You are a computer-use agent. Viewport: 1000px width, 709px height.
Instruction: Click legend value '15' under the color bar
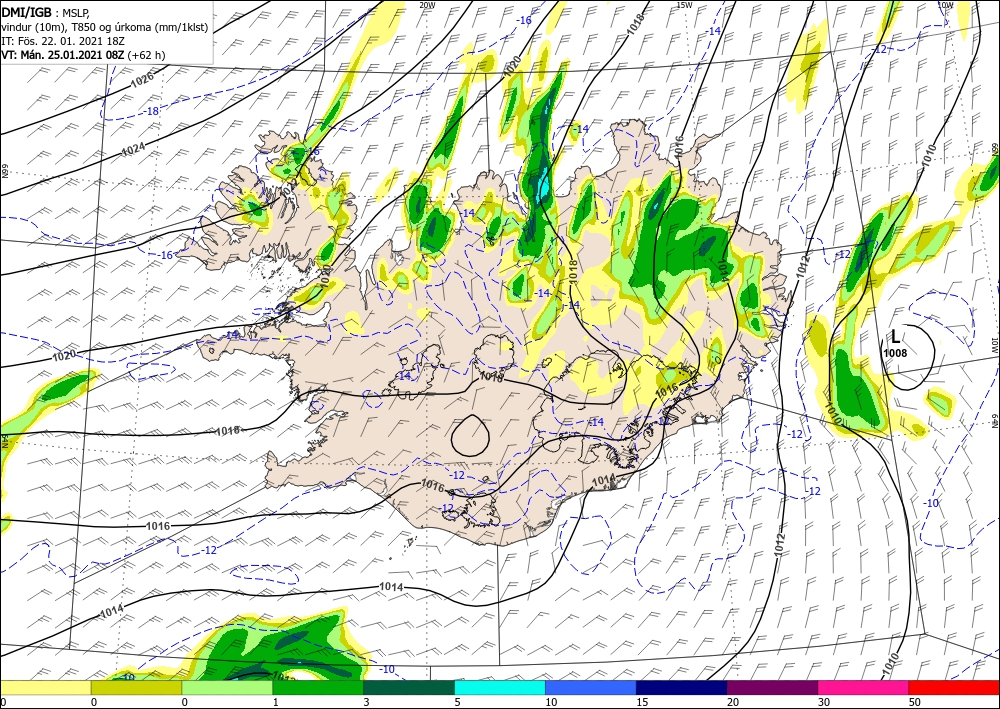[642, 702]
